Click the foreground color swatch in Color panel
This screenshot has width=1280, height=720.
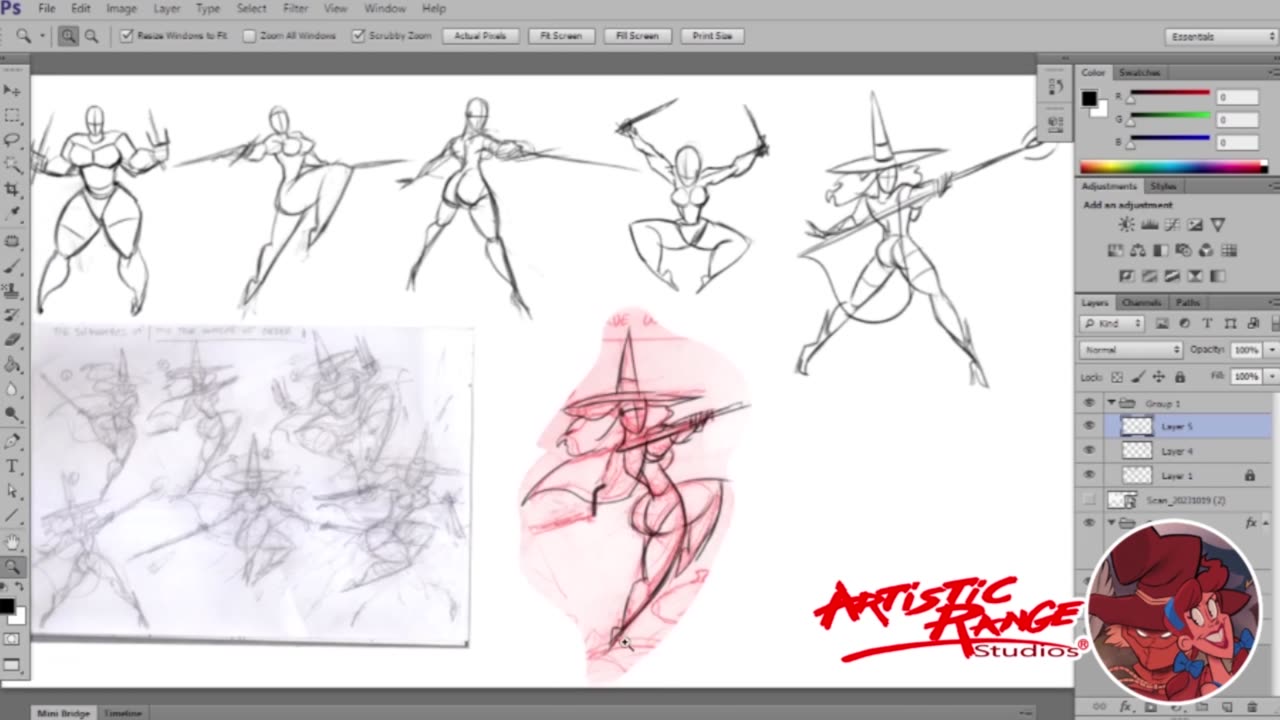1089,98
